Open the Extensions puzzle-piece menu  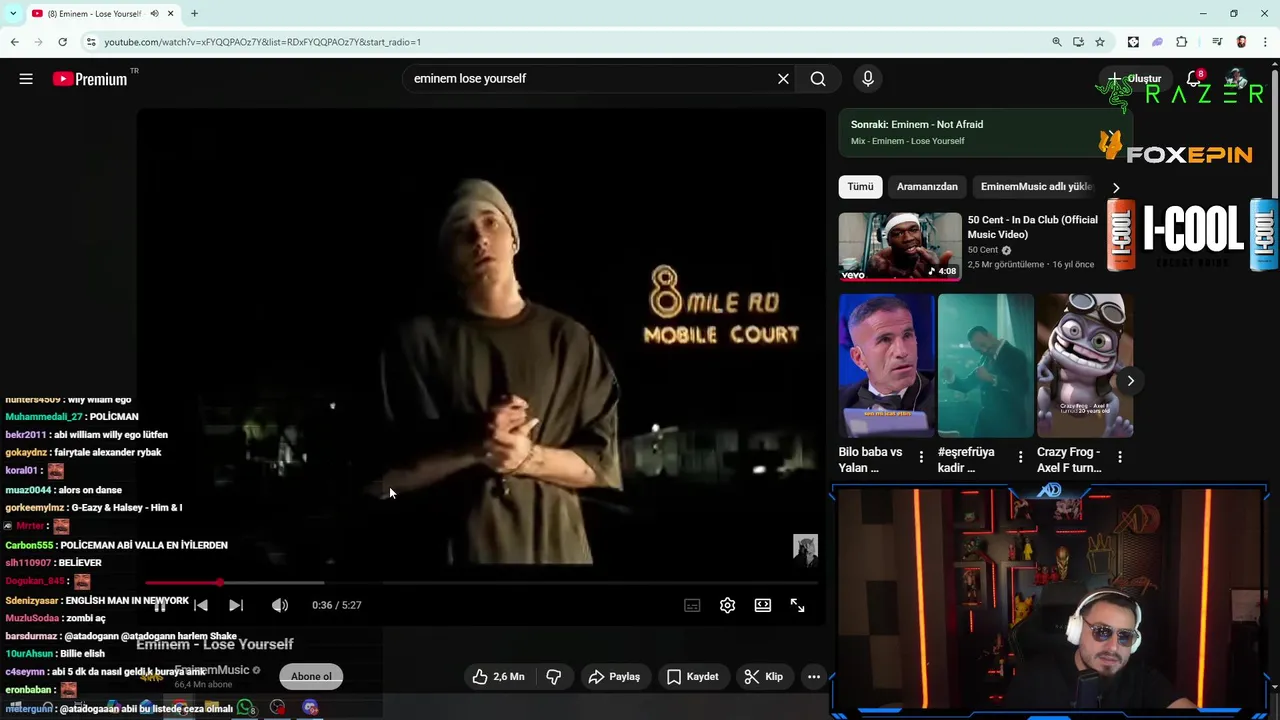point(1181,42)
